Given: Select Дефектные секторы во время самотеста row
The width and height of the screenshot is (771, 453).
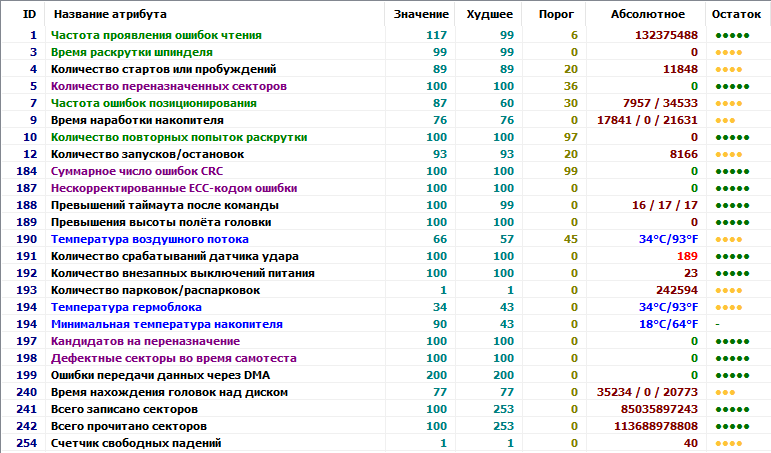Looking at the screenshot, I should pos(386,358).
